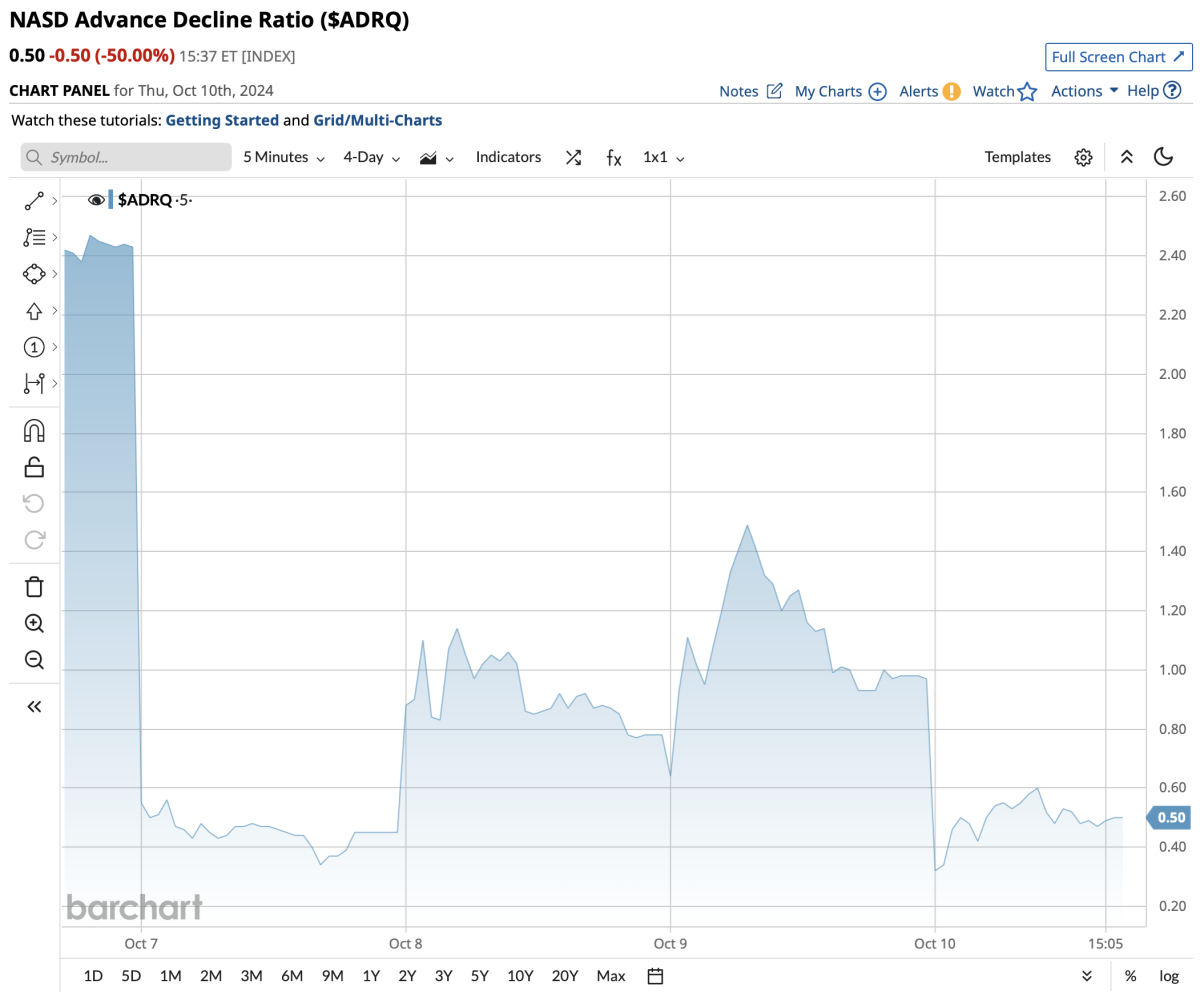The width and height of the screenshot is (1200, 992).
Task: Select the 1M time range
Action: [170, 976]
